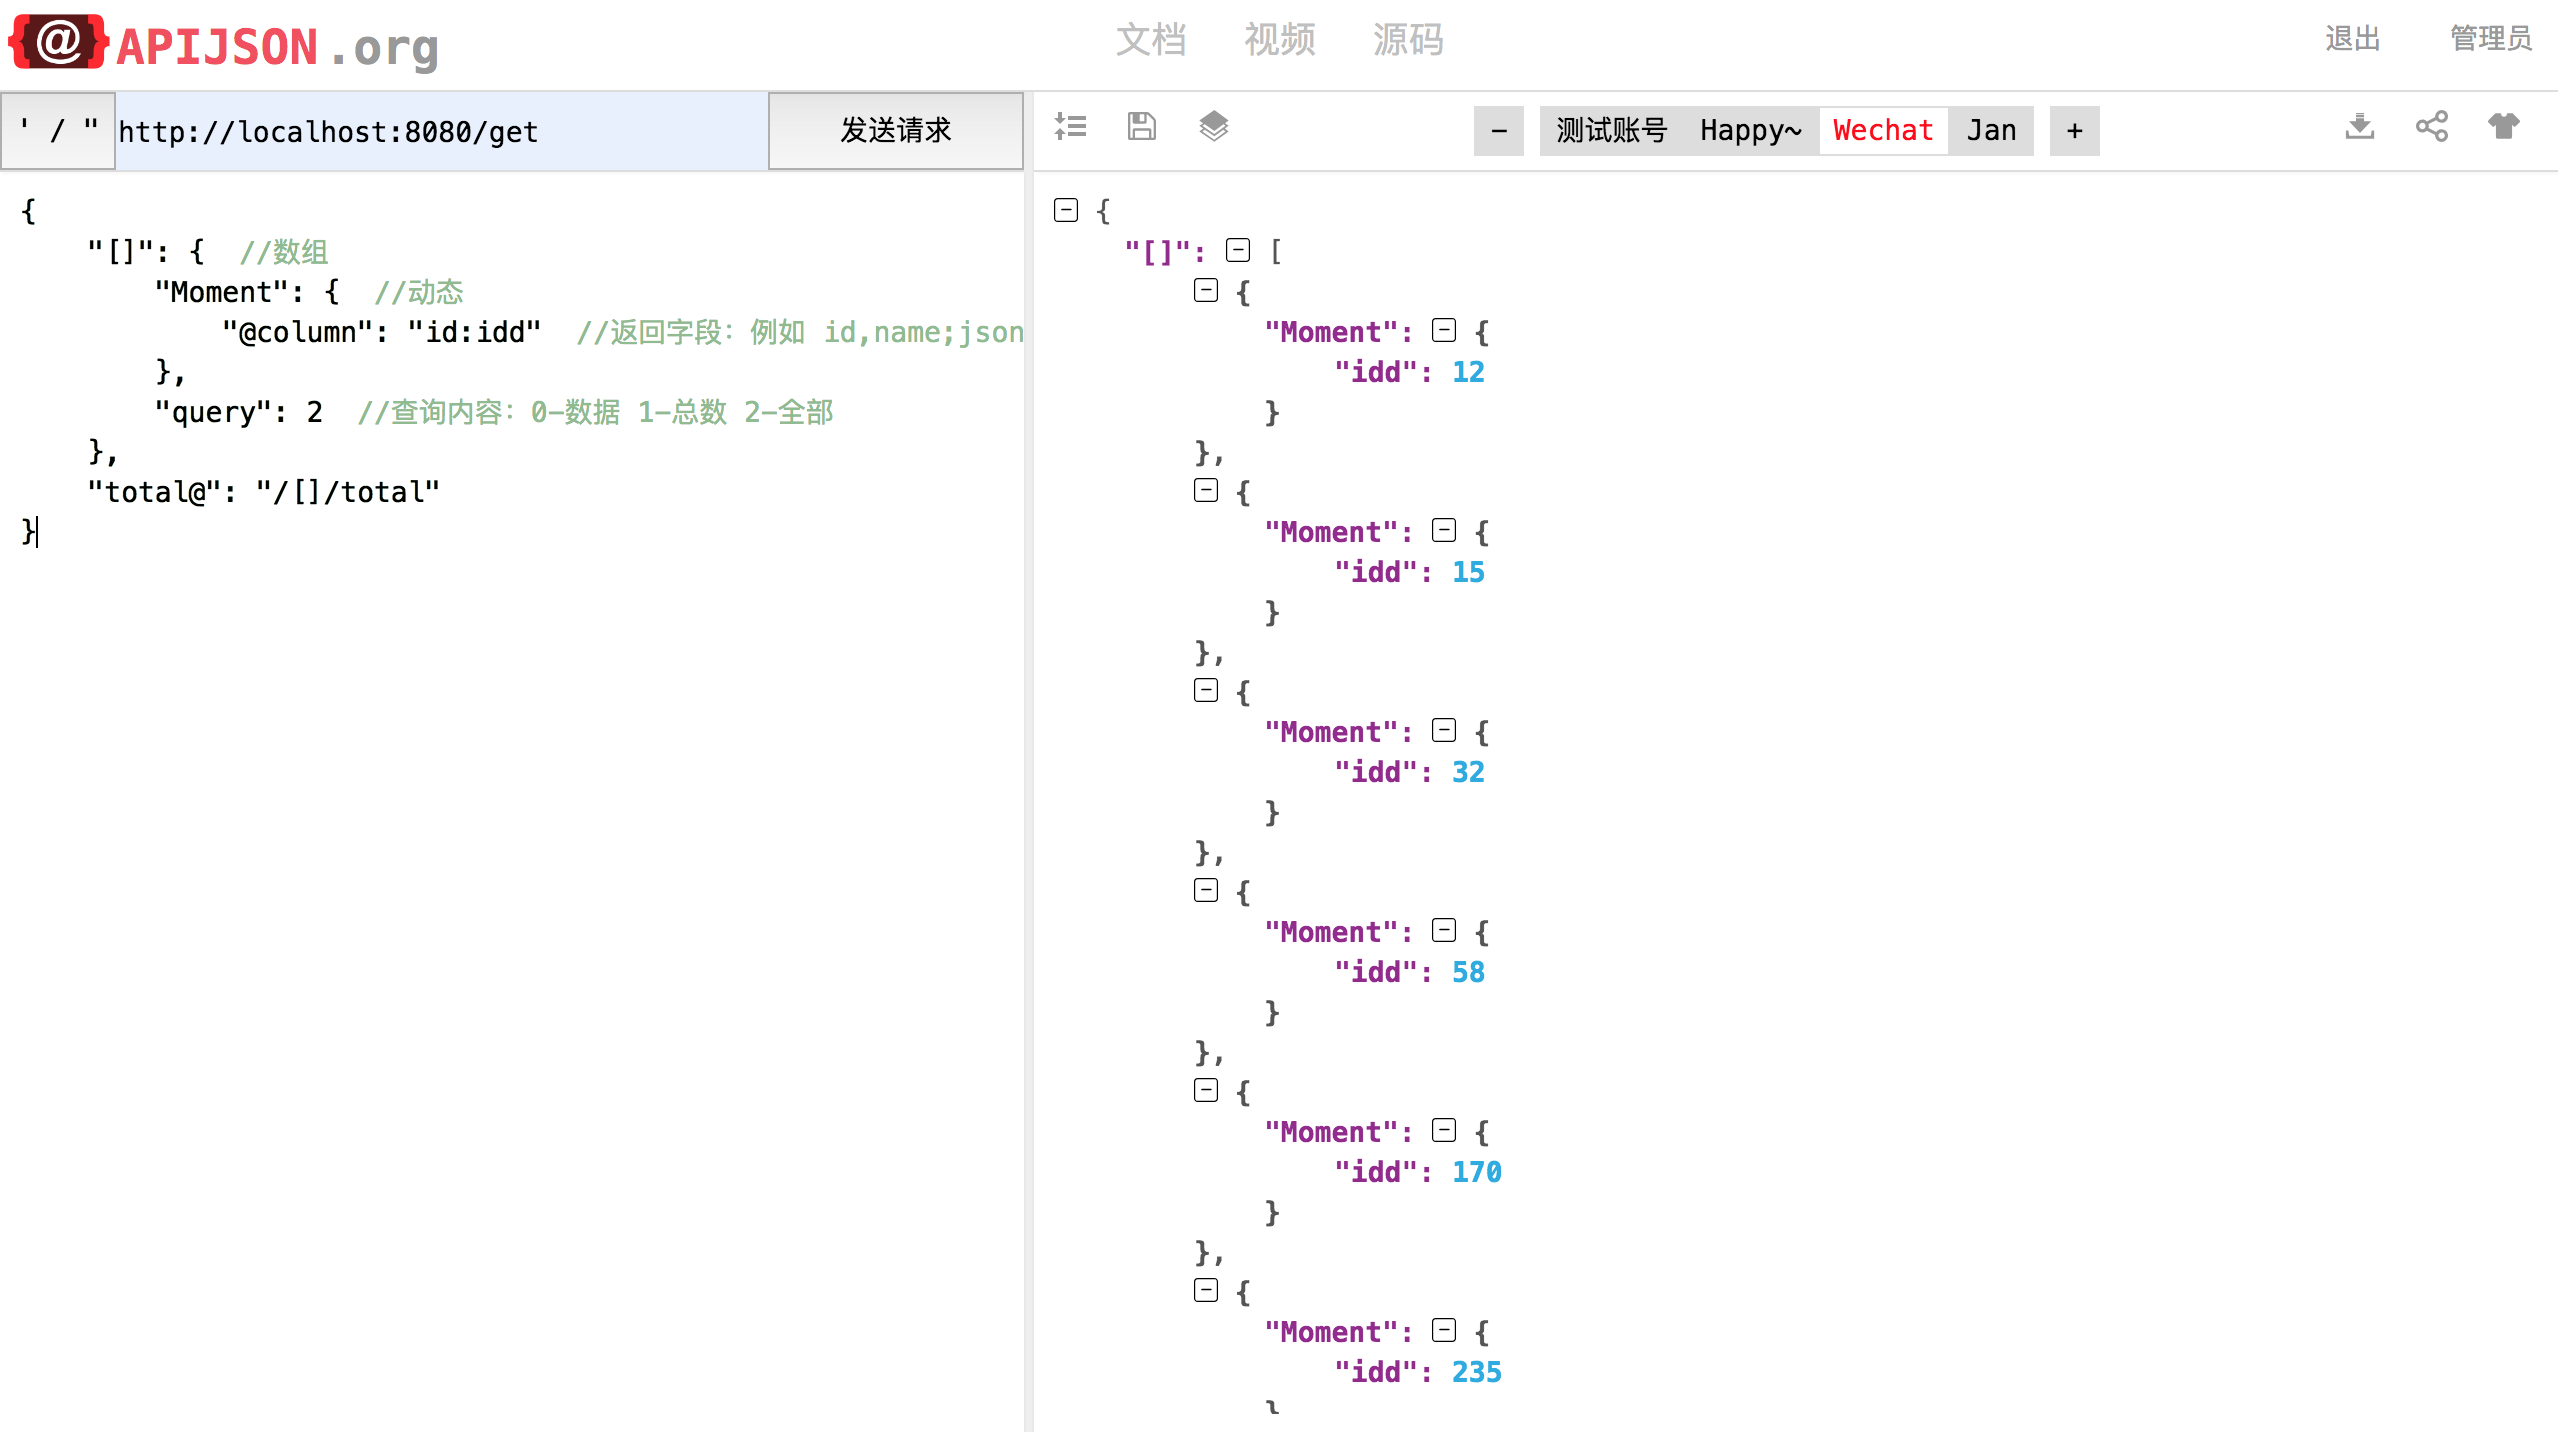Click the download icon

(x=2360, y=127)
